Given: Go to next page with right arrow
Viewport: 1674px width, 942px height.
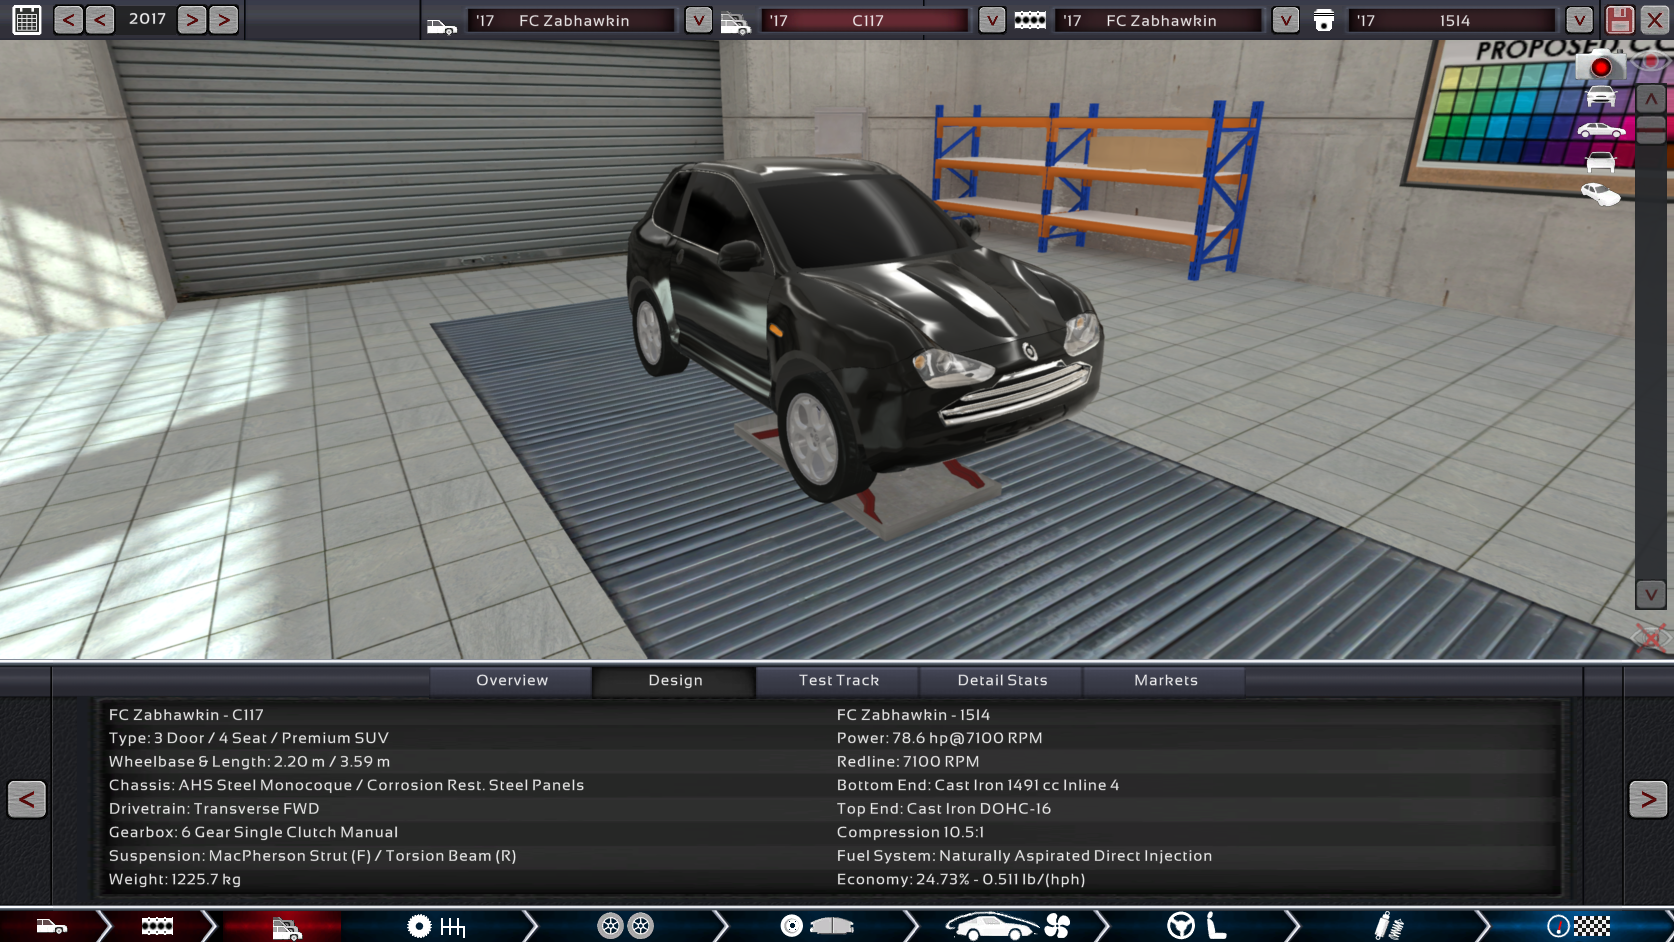Looking at the screenshot, I should tap(1647, 799).
